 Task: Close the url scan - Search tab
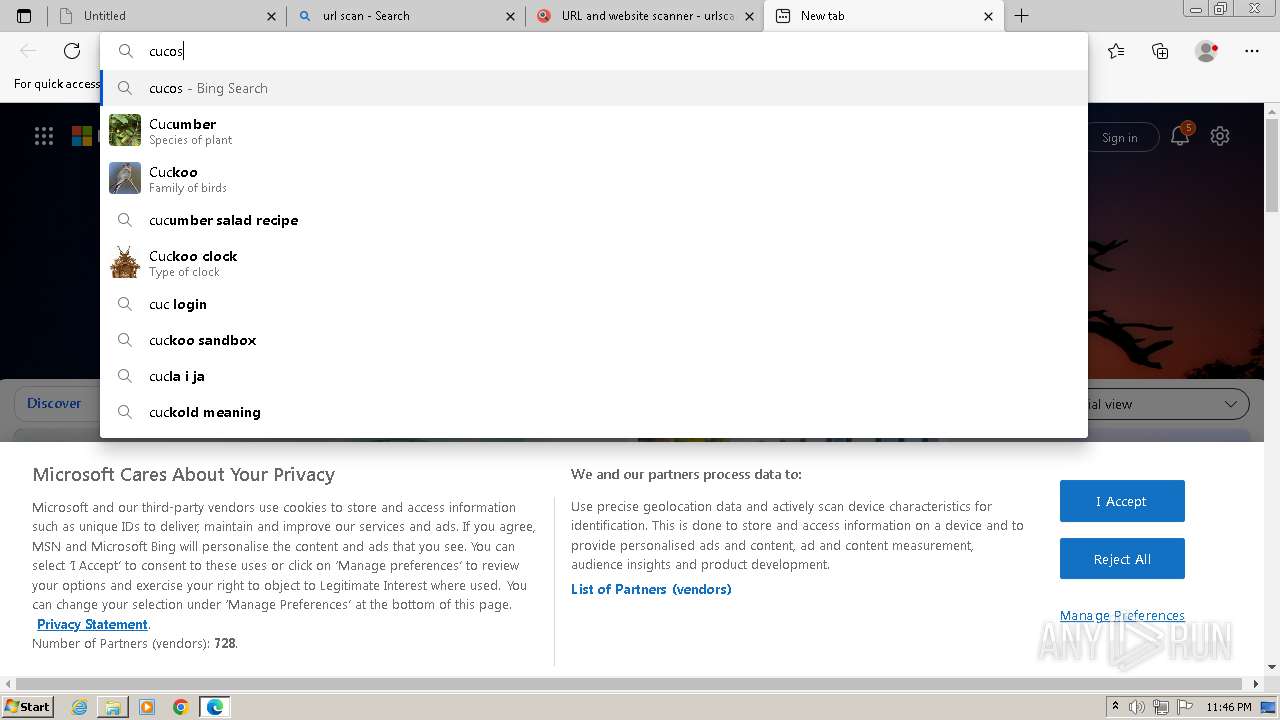pos(510,16)
